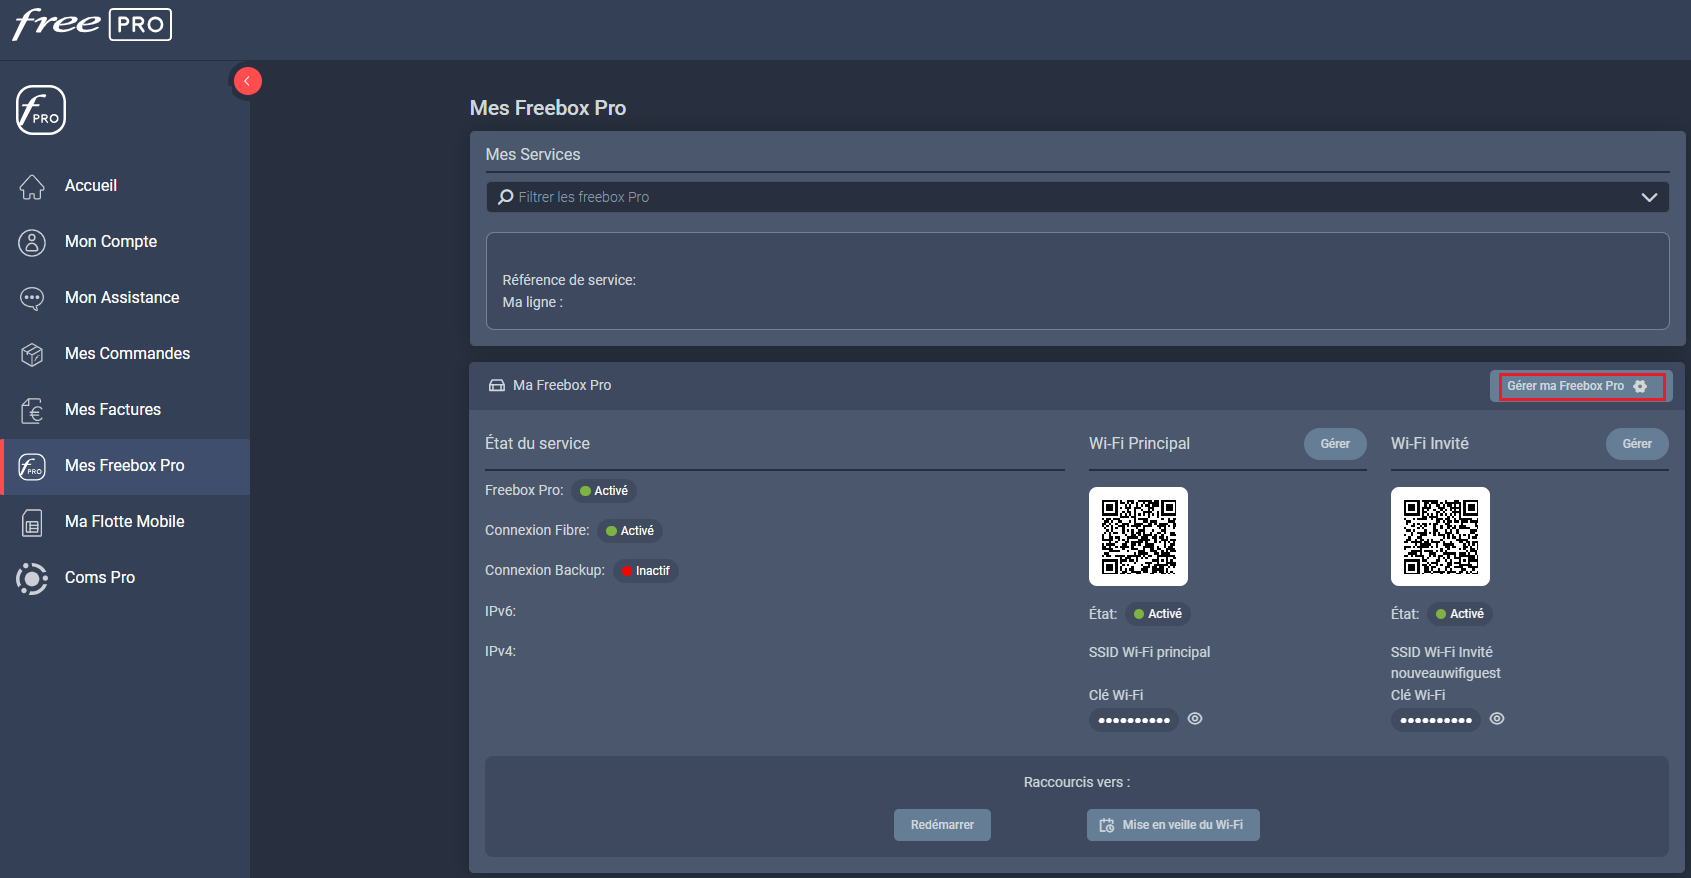Image resolution: width=1691 pixels, height=878 pixels.
Task: Click the IPv6 label
Action: [500, 611]
